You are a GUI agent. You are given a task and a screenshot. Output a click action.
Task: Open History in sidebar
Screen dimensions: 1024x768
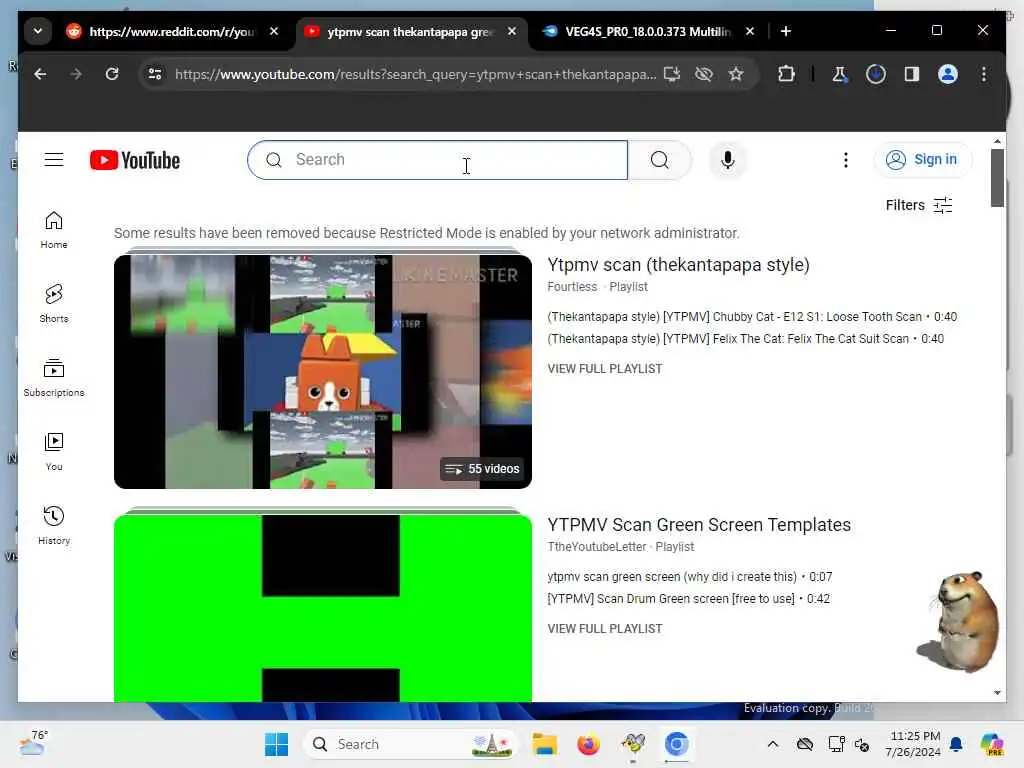54,526
